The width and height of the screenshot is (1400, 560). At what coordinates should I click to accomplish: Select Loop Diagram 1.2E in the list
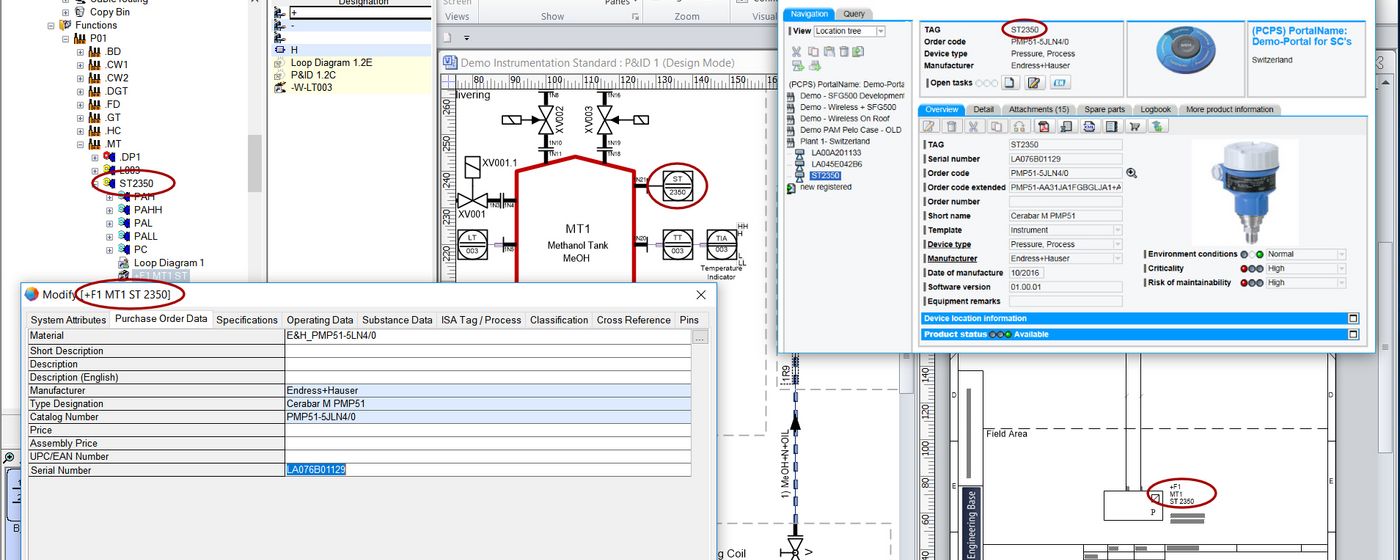331,62
